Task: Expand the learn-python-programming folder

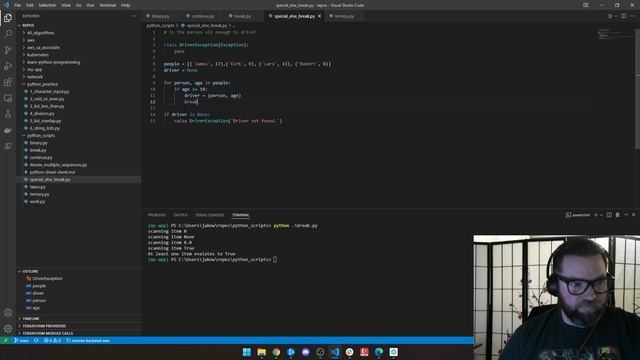Action: (53, 62)
